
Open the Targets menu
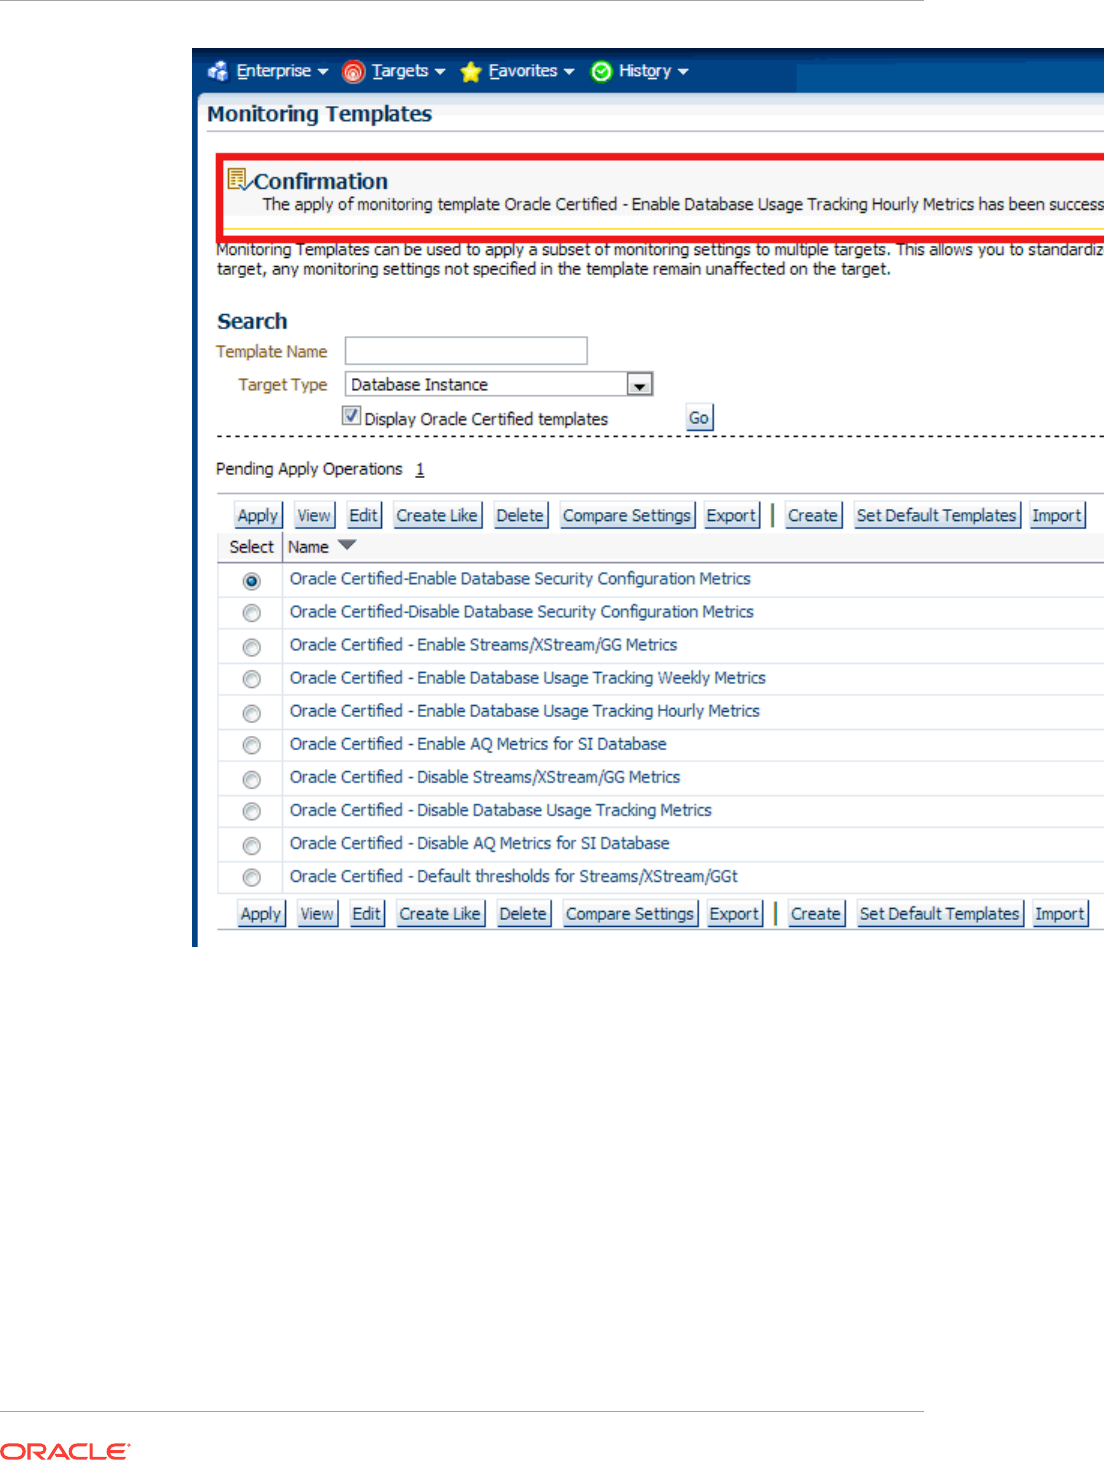coord(408,71)
